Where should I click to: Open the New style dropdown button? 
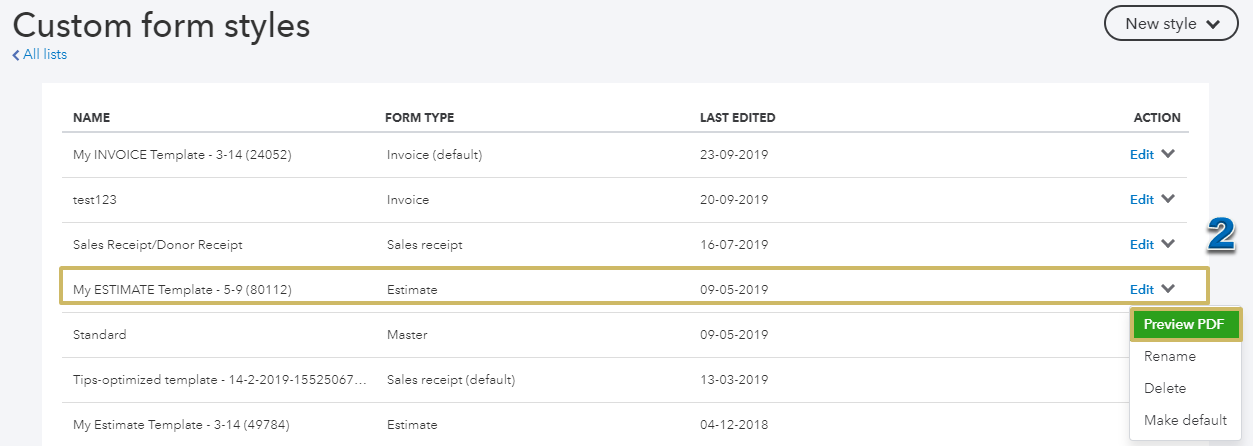click(x=1170, y=24)
